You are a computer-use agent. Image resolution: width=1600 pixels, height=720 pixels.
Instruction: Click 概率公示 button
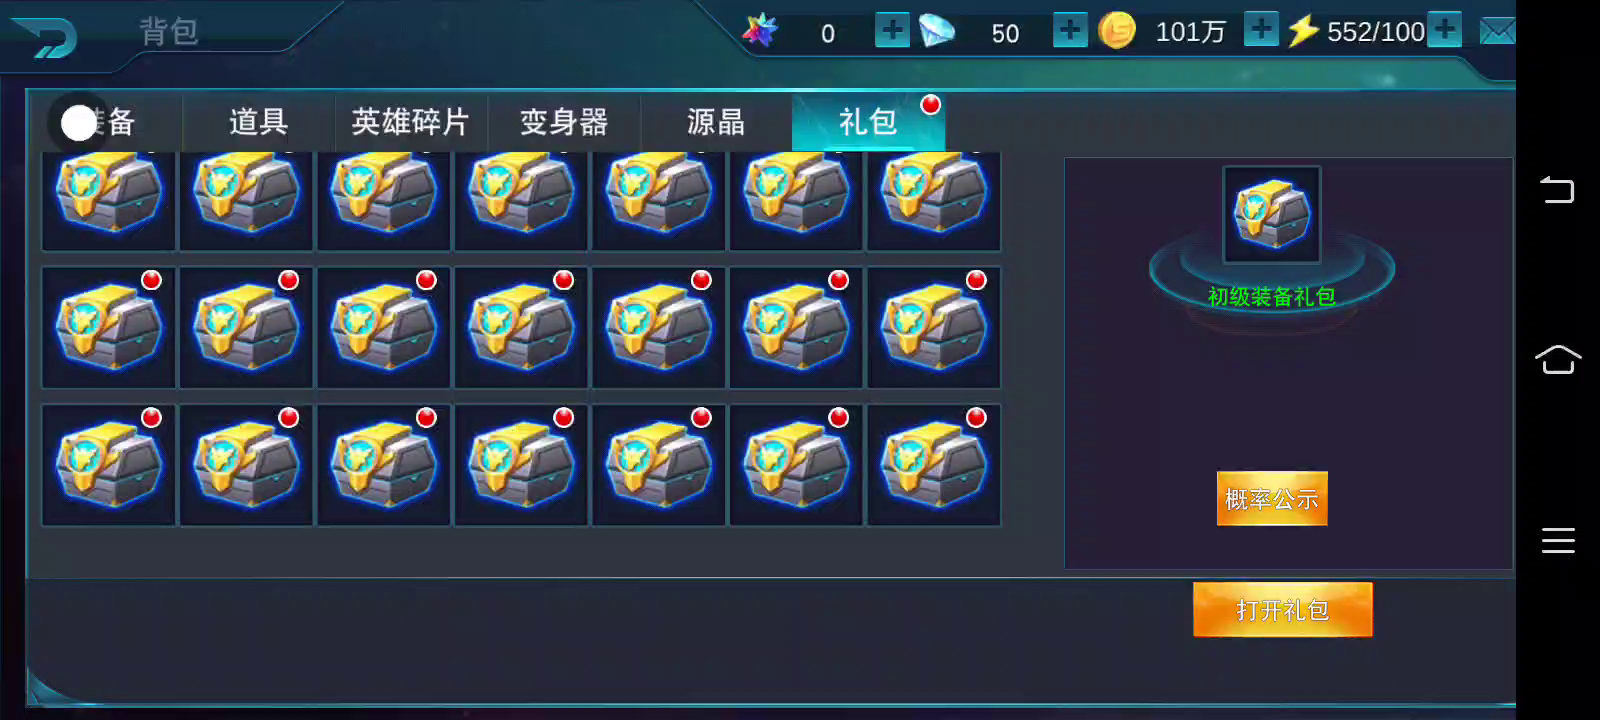coord(1272,498)
